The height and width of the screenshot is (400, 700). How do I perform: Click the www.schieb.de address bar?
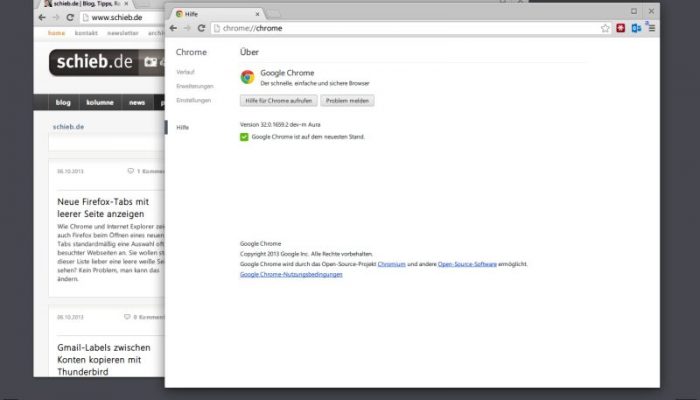click(x=123, y=17)
